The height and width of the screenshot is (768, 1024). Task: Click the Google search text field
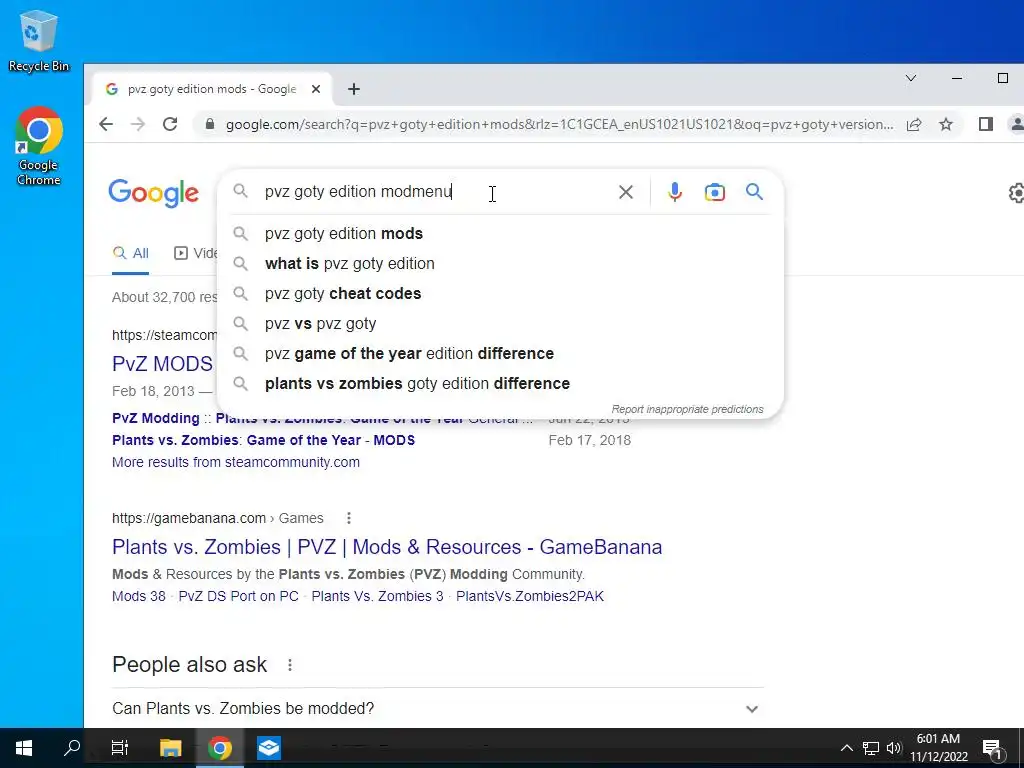[431, 191]
